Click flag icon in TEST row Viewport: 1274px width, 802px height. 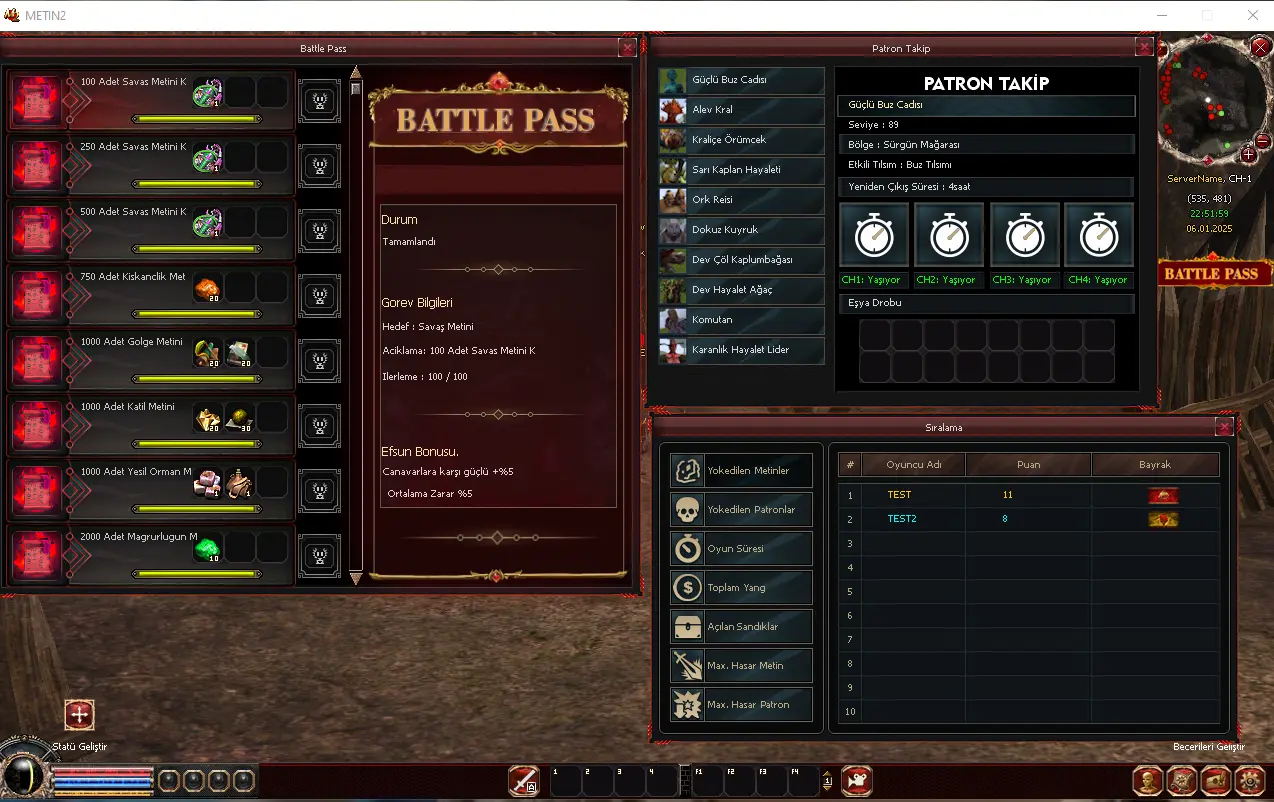click(1163, 495)
